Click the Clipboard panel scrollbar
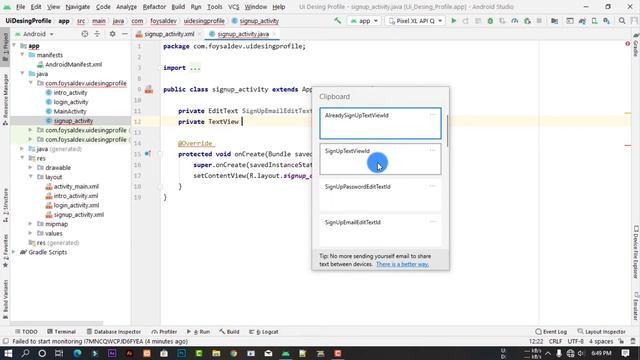The image size is (640, 360). 447,131
